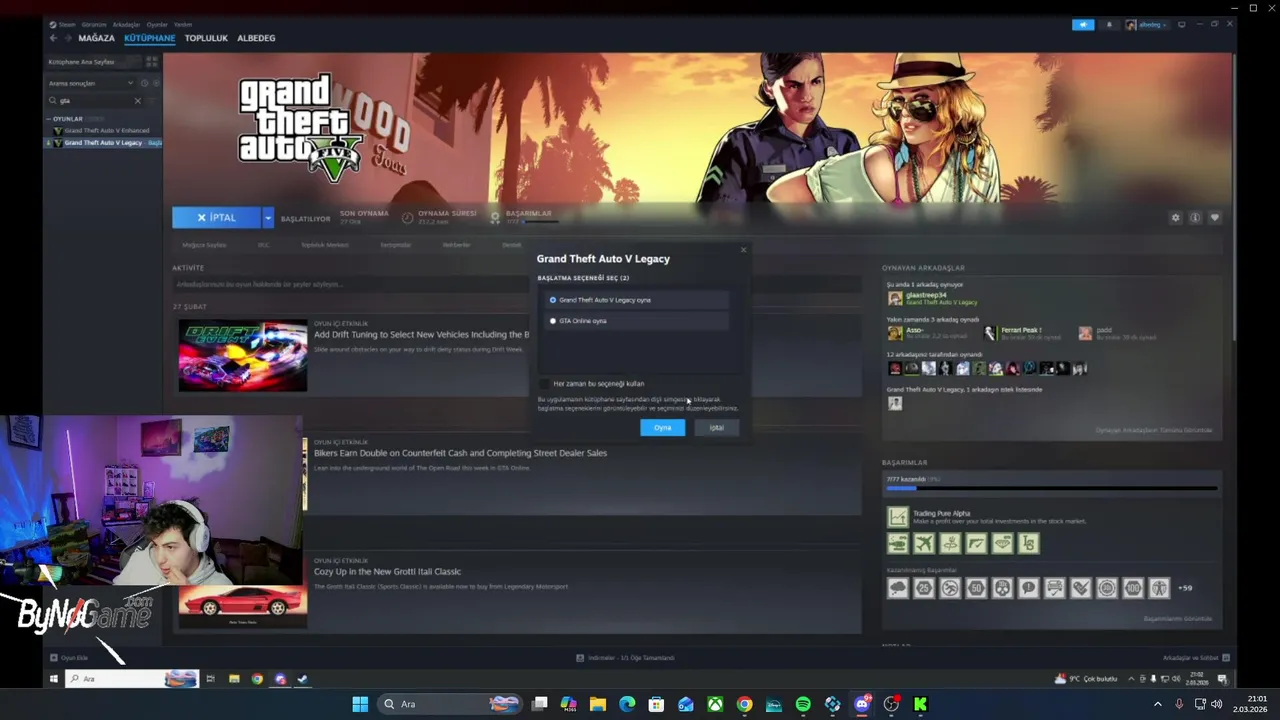The image size is (1280, 720).
Task: Open Windows Start button on taskbar
Action: pyautogui.click(x=360, y=704)
